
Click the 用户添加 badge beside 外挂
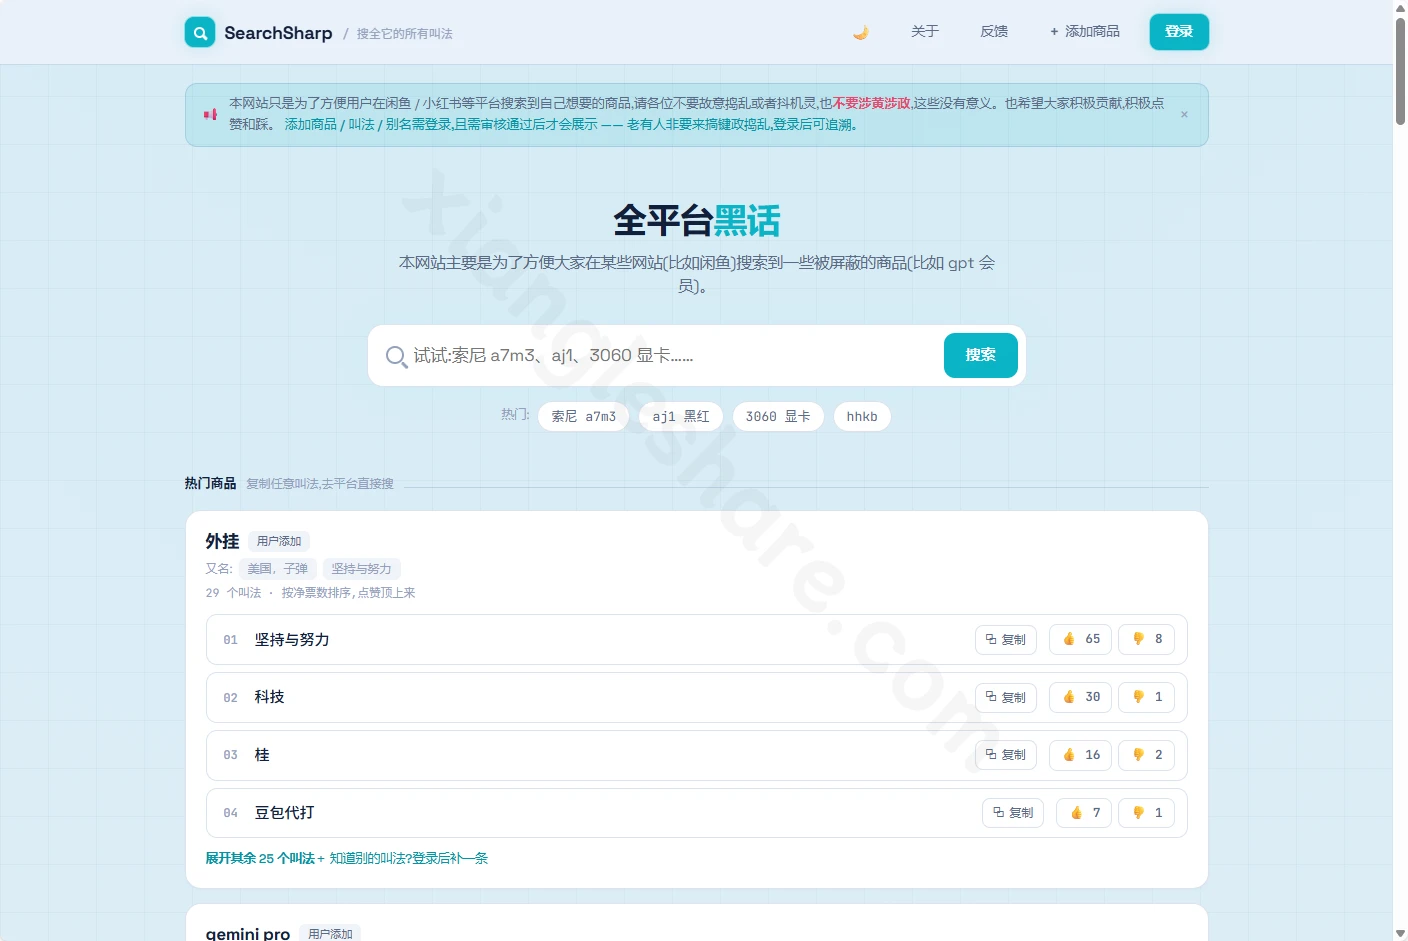pyautogui.click(x=279, y=541)
